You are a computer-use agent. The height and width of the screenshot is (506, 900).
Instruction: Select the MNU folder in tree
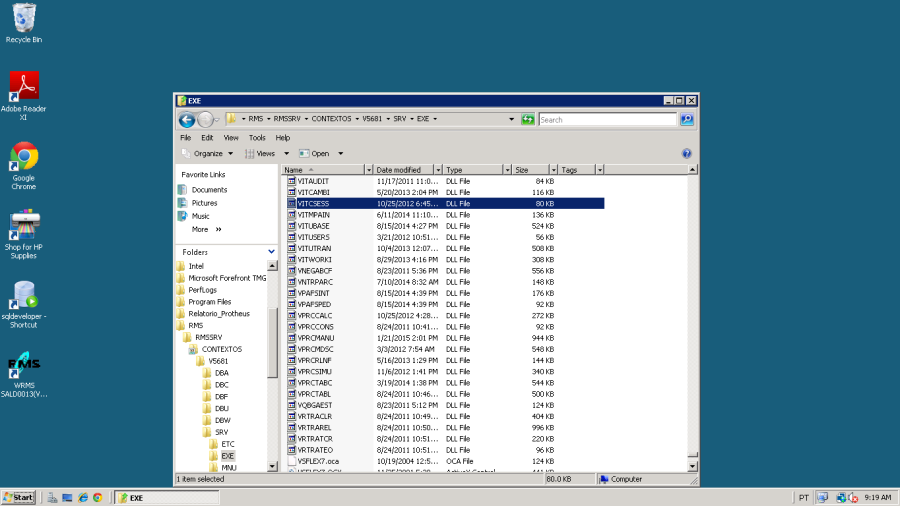[228, 468]
